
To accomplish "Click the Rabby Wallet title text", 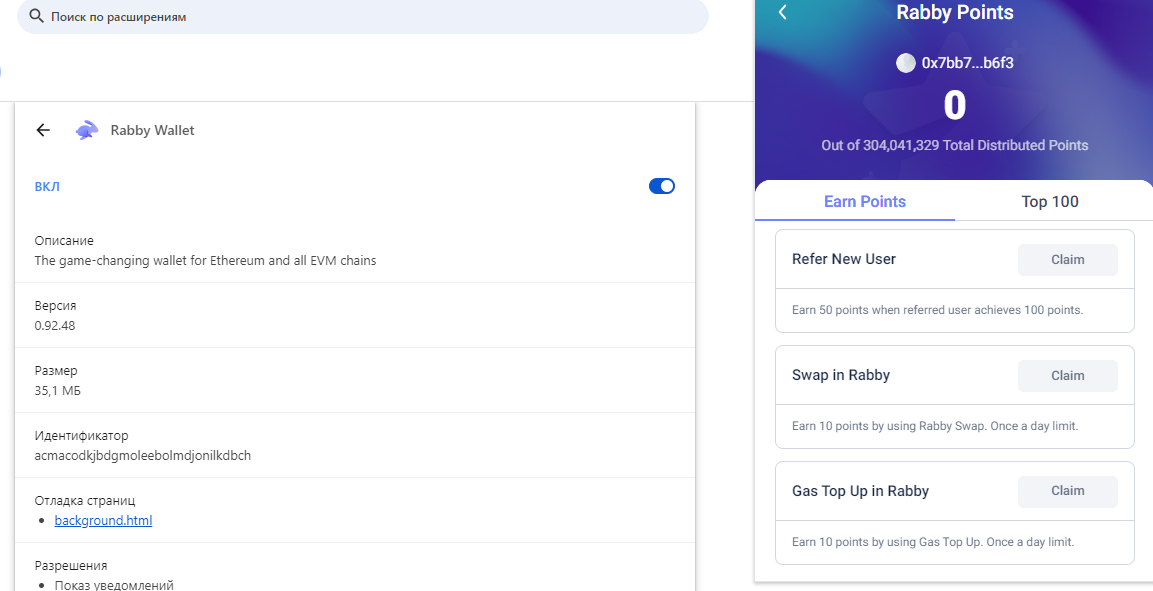I will point(152,130).
